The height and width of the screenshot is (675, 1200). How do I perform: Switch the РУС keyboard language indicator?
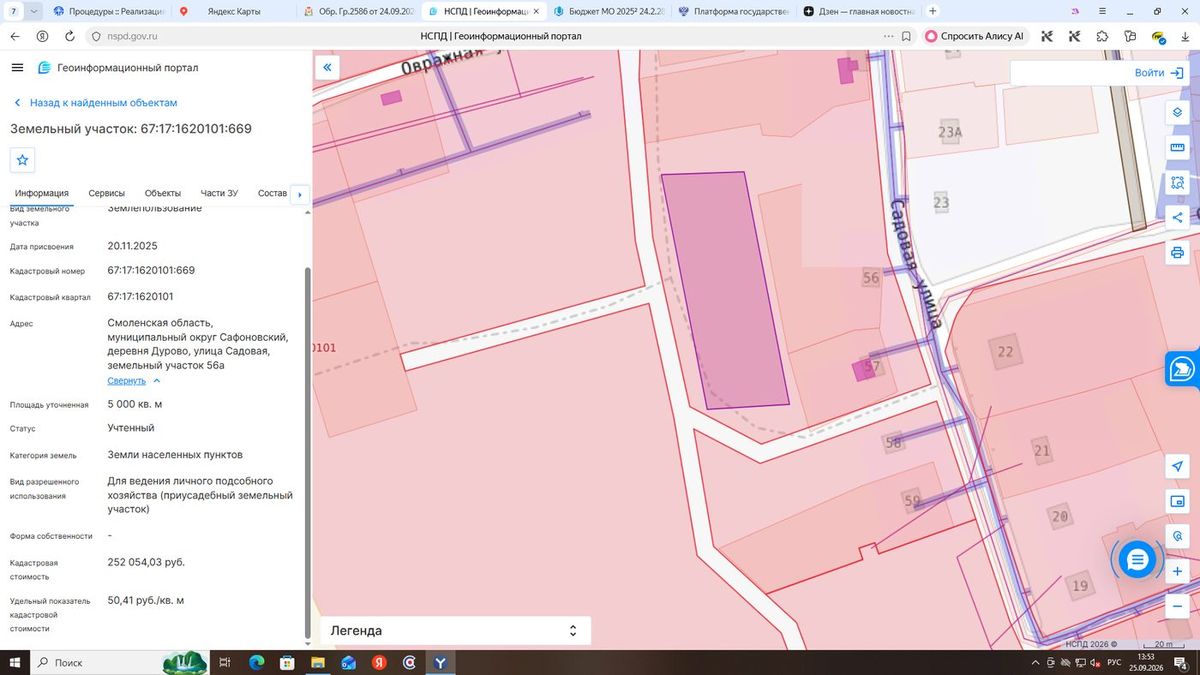[x=1114, y=663]
